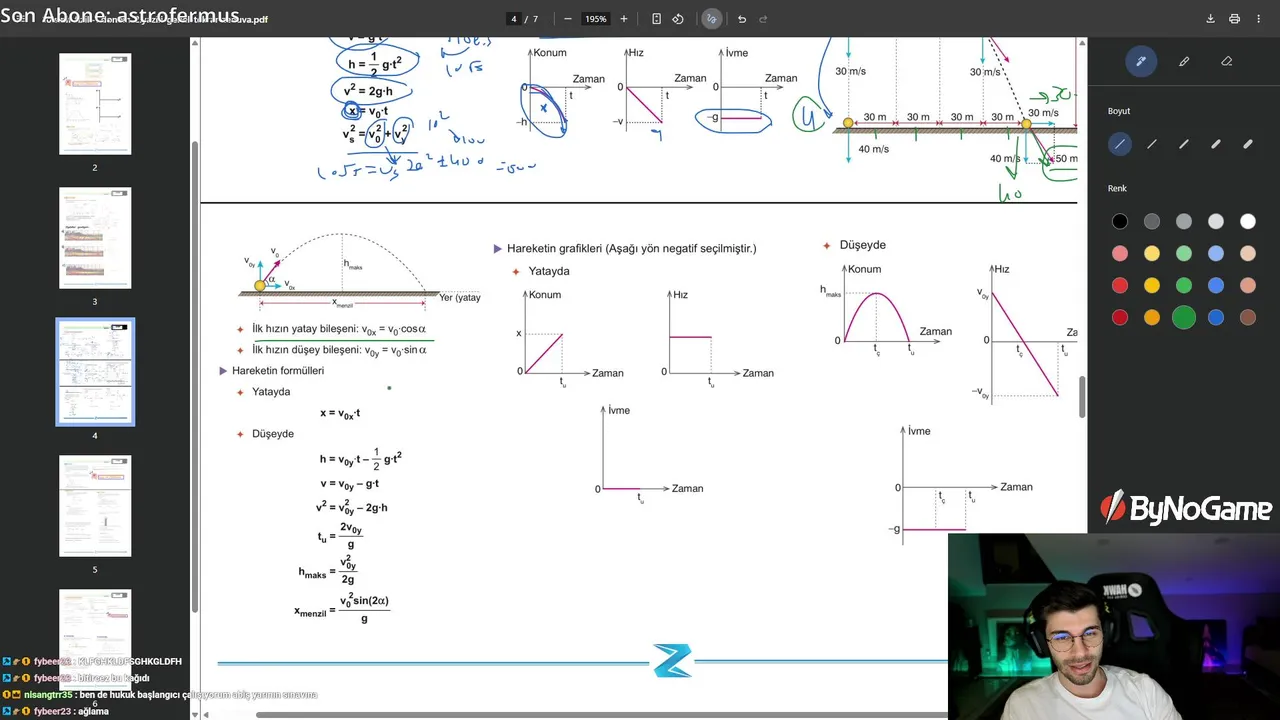Viewport: 1280px width, 720px height.
Task: Open page 5 thumbnail
Action: pos(95,506)
